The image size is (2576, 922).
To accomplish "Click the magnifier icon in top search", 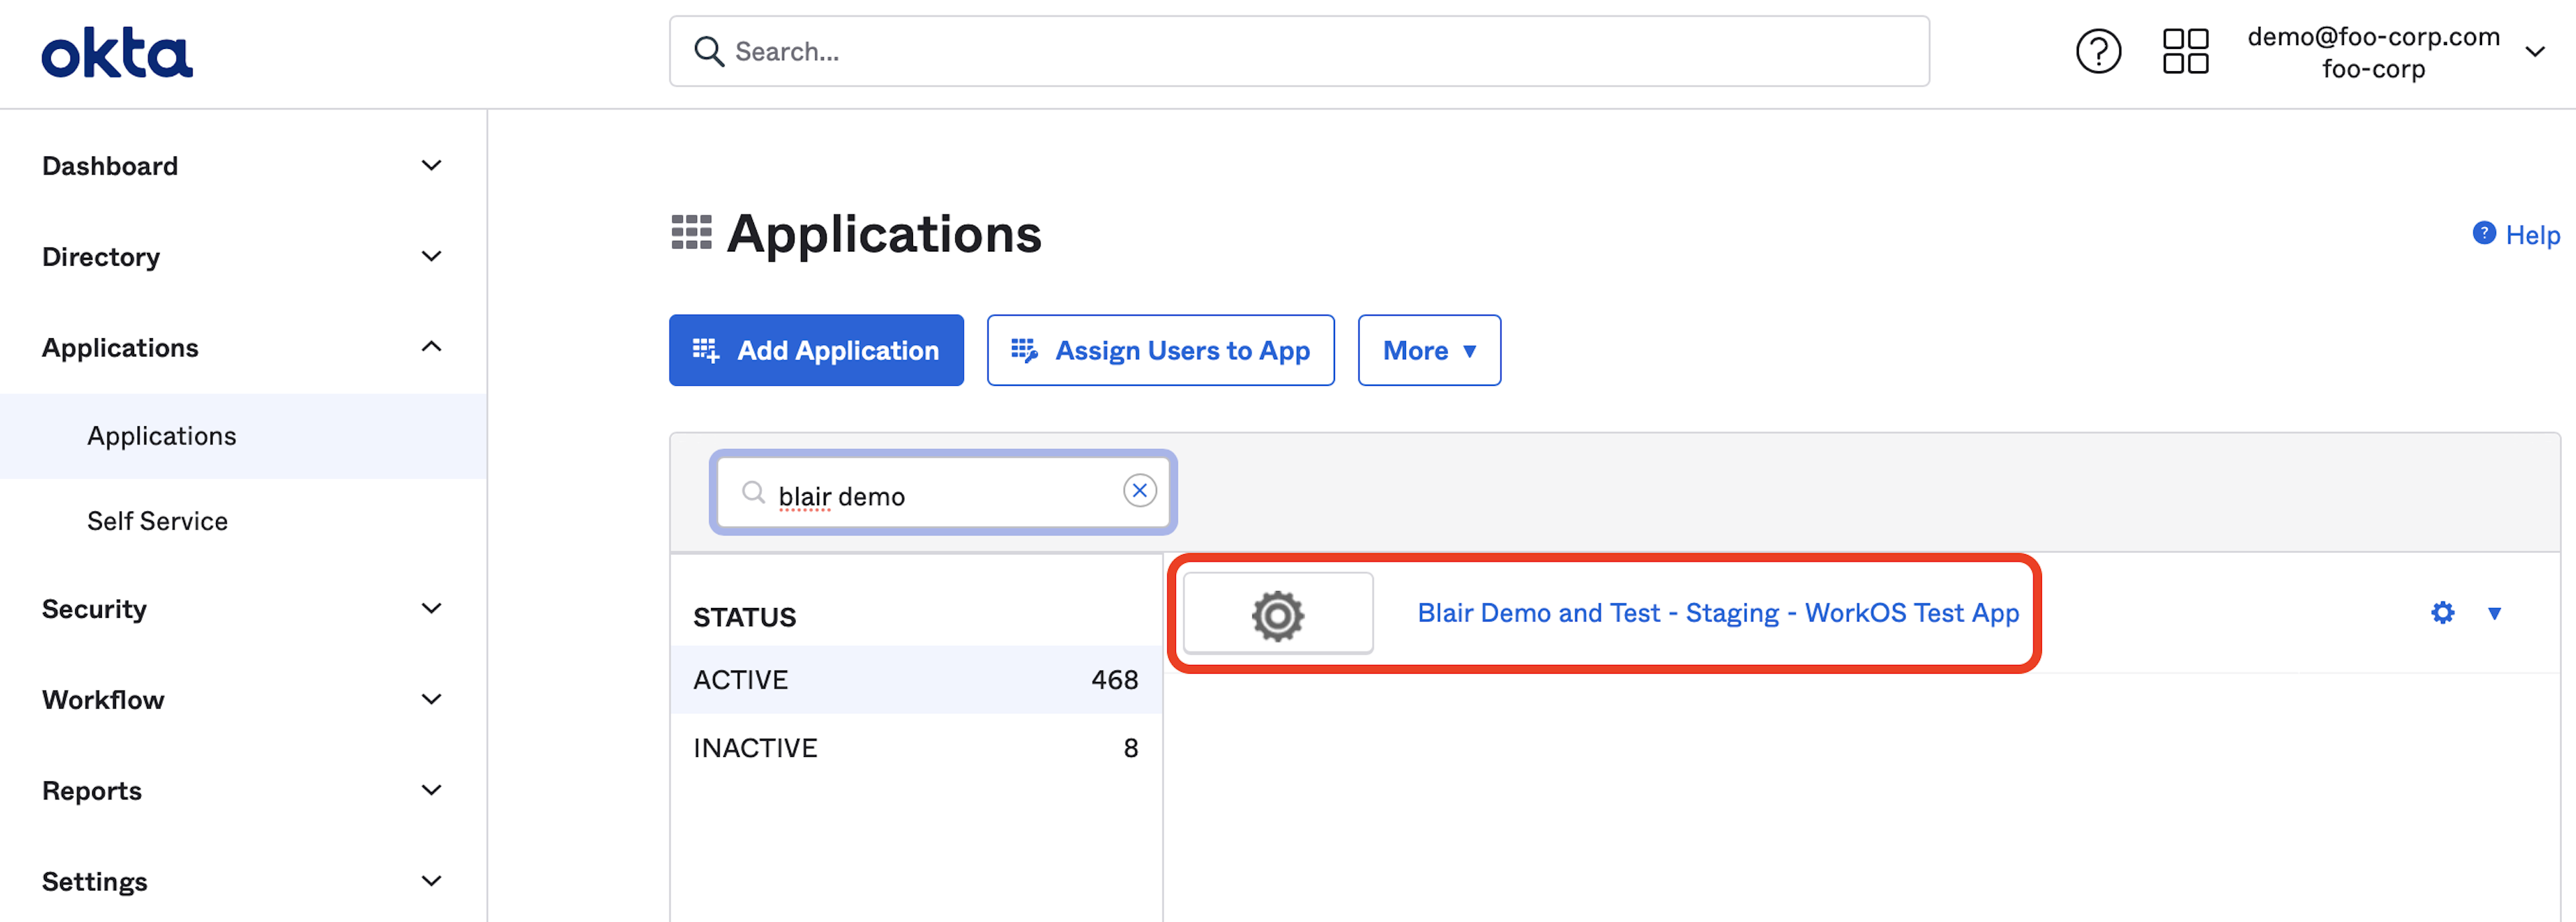I will [x=709, y=51].
